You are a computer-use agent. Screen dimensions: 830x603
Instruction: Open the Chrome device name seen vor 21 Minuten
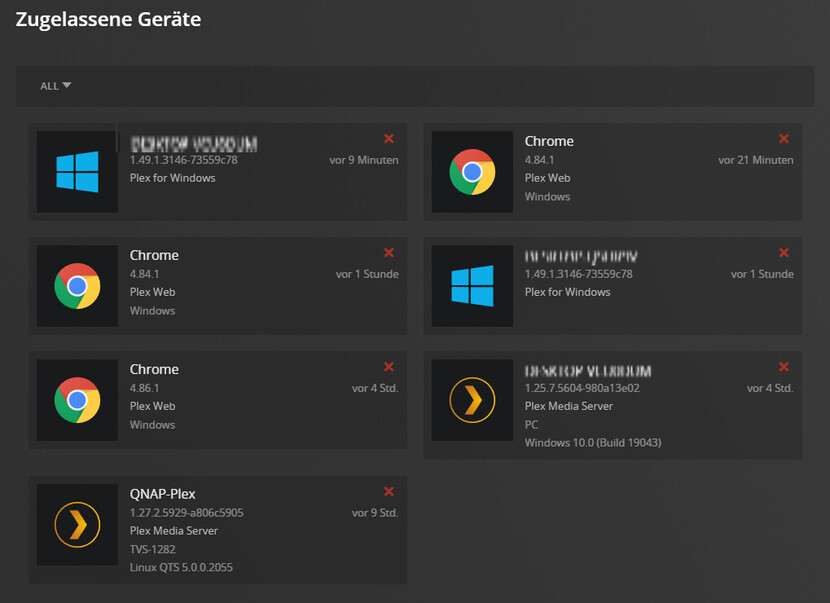[x=549, y=141]
